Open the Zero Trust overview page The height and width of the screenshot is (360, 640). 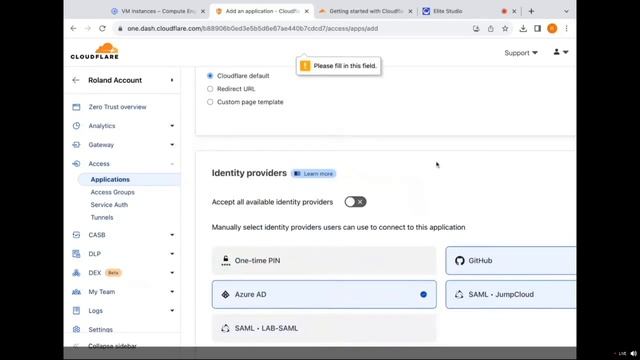point(117,107)
